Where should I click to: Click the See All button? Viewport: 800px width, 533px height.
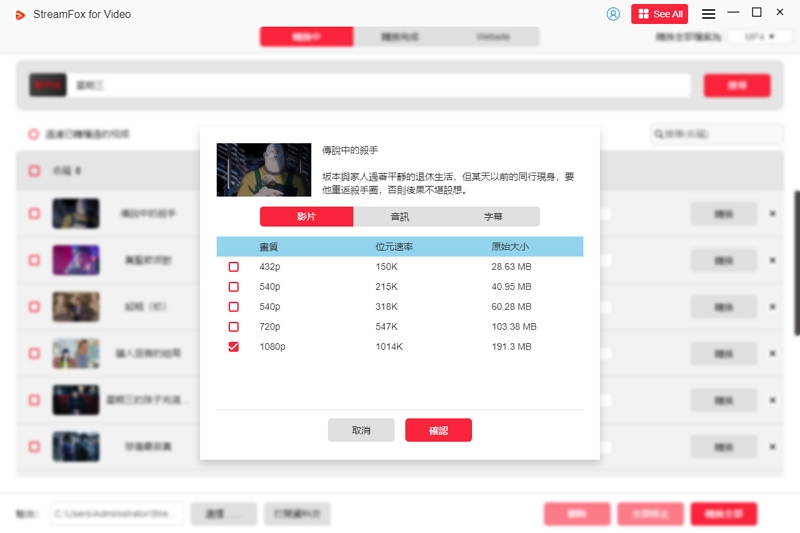pos(659,14)
